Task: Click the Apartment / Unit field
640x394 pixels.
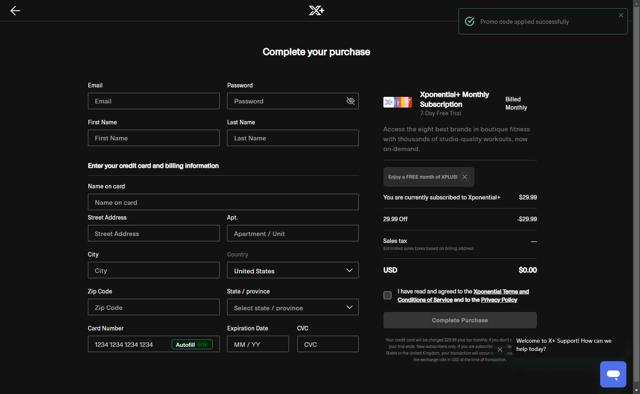Action: [x=293, y=234]
